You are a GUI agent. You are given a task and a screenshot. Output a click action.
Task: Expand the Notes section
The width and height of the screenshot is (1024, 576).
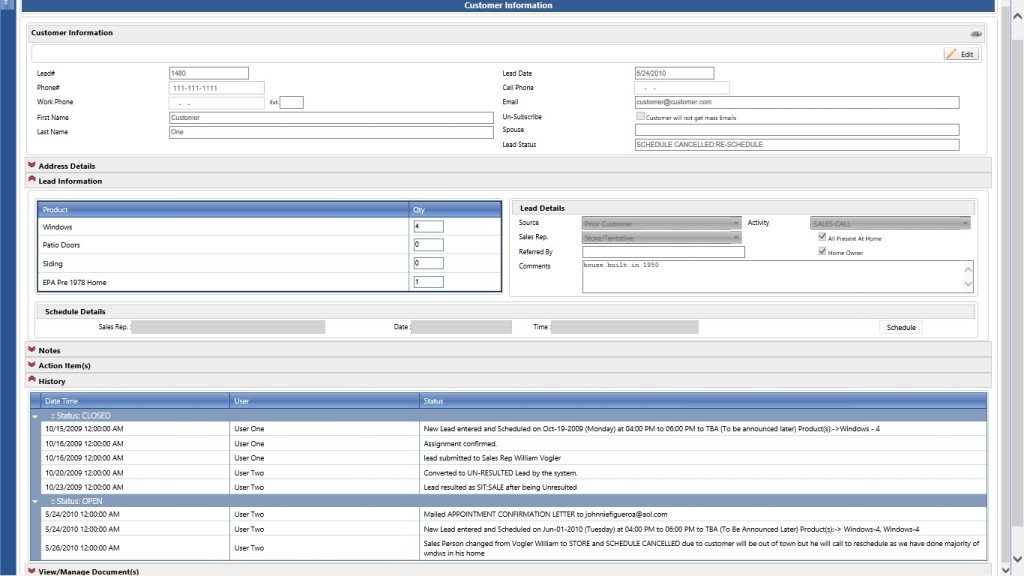click(31, 350)
